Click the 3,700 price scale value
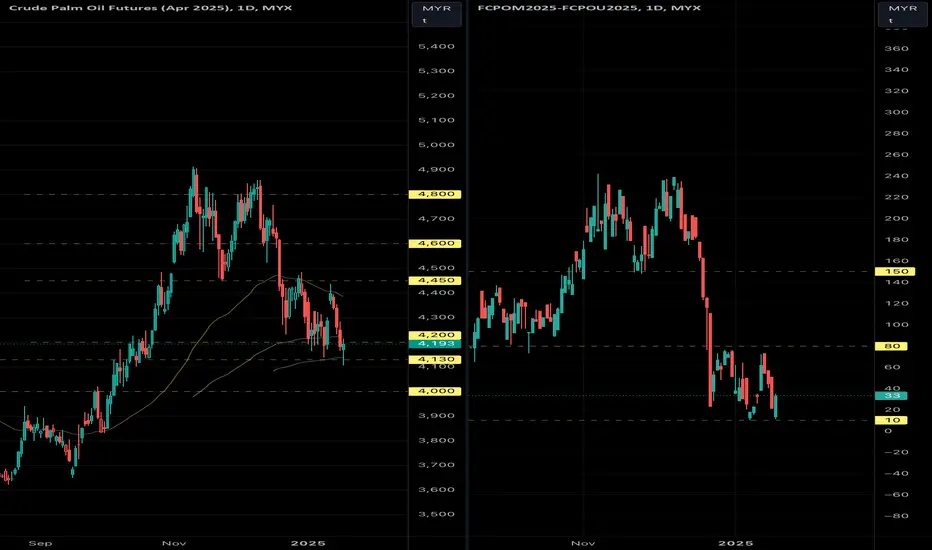This screenshot has width=932, height=550. point(436,465)
